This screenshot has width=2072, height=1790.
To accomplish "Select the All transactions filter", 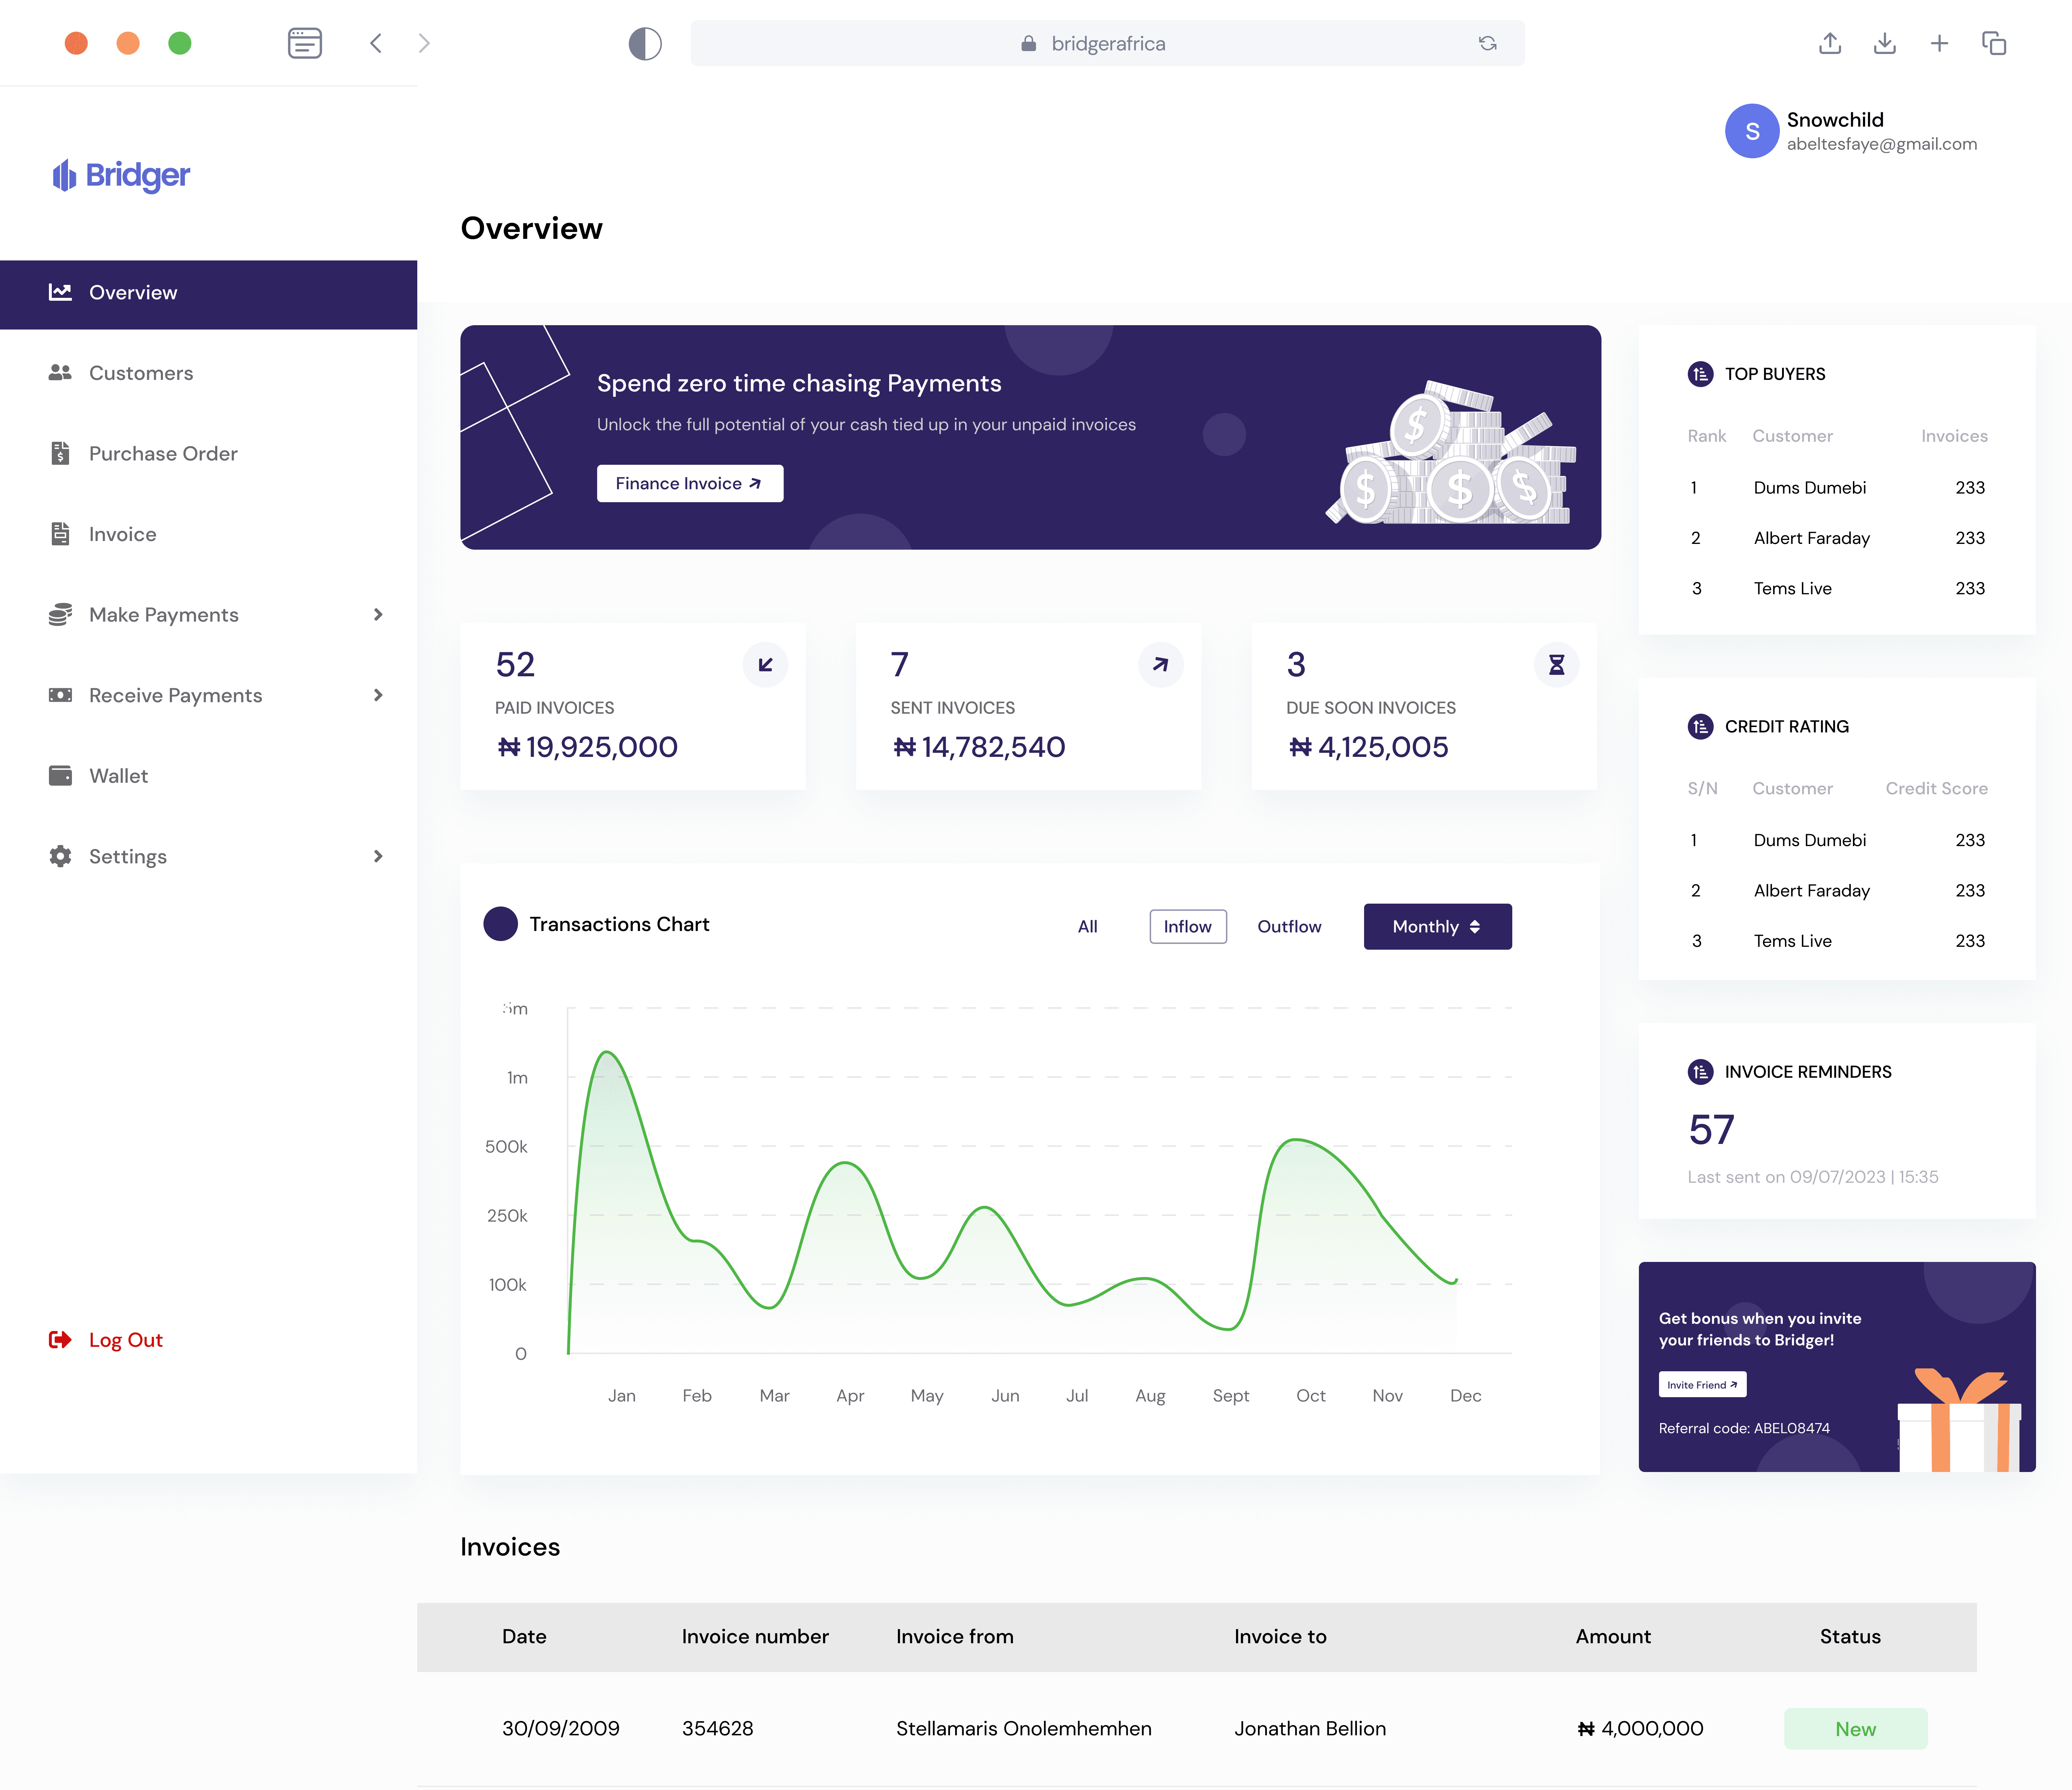I will coord(1088,927).
